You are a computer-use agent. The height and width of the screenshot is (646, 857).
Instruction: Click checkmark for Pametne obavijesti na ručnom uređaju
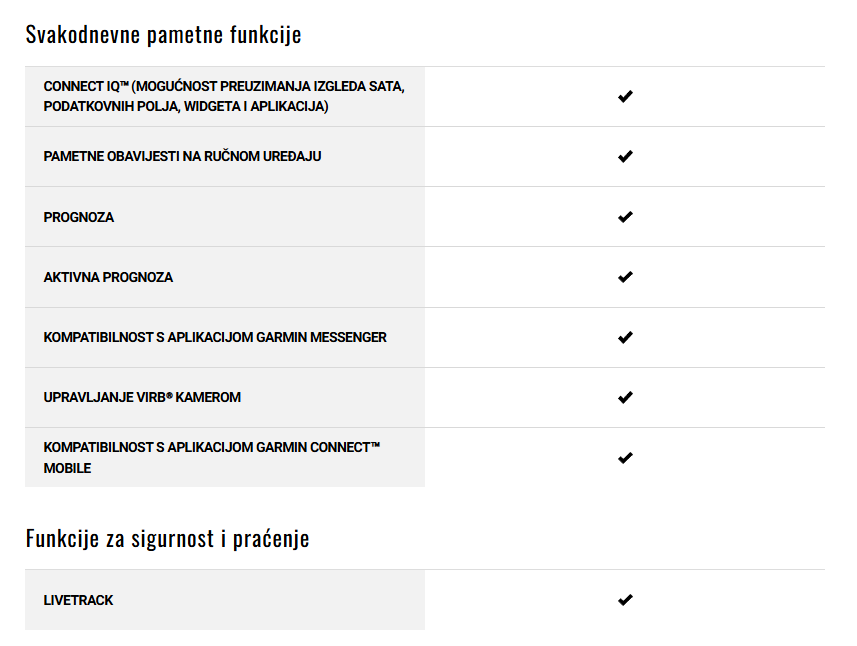coord(625,157)
